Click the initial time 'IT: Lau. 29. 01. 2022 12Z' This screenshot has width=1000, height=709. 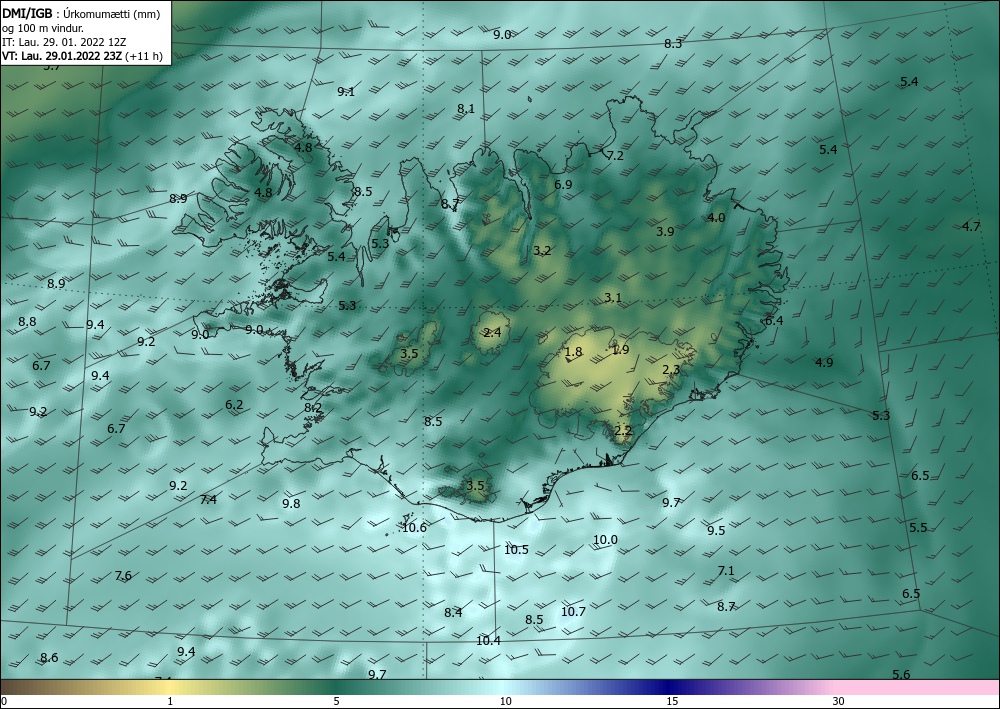64,41
